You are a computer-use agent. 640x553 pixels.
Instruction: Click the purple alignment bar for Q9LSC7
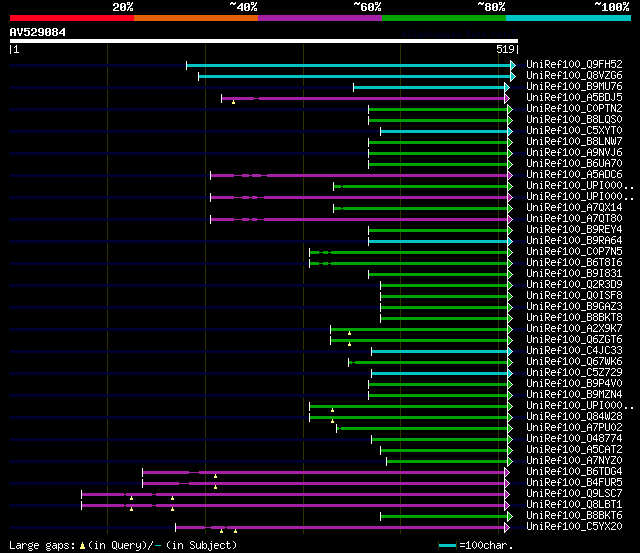pyautogui.click(x=293, y=495)
